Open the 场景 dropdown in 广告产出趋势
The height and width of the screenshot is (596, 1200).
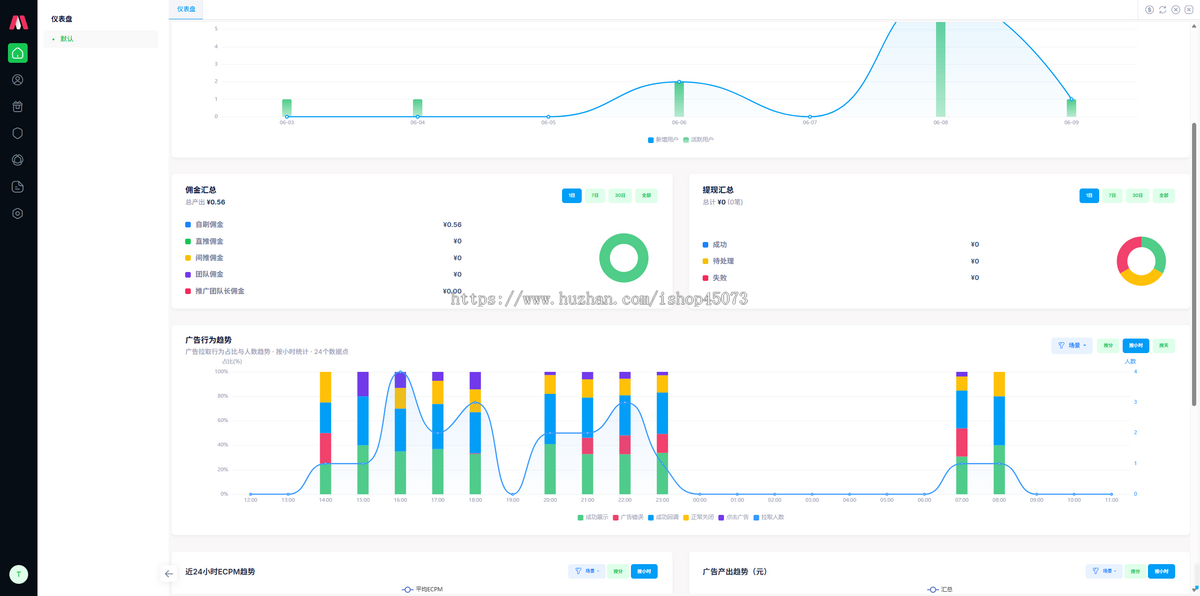pos(1104,571)
